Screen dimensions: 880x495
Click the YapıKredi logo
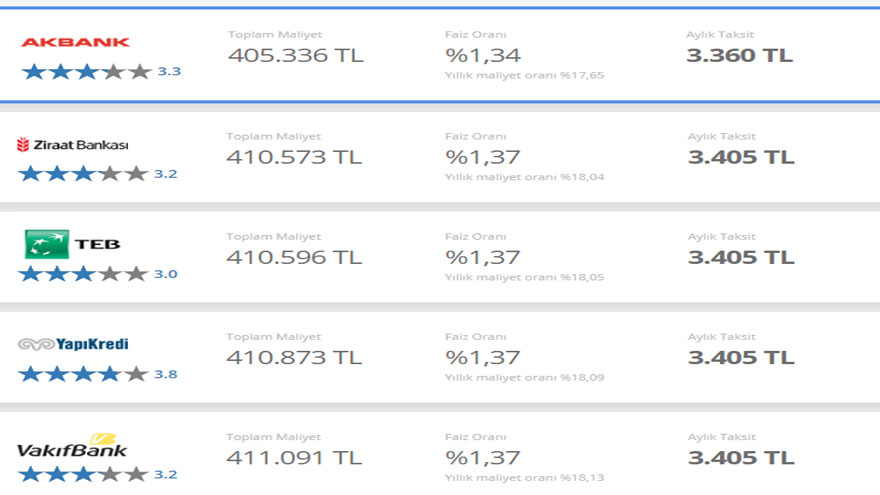coord(73,344)
